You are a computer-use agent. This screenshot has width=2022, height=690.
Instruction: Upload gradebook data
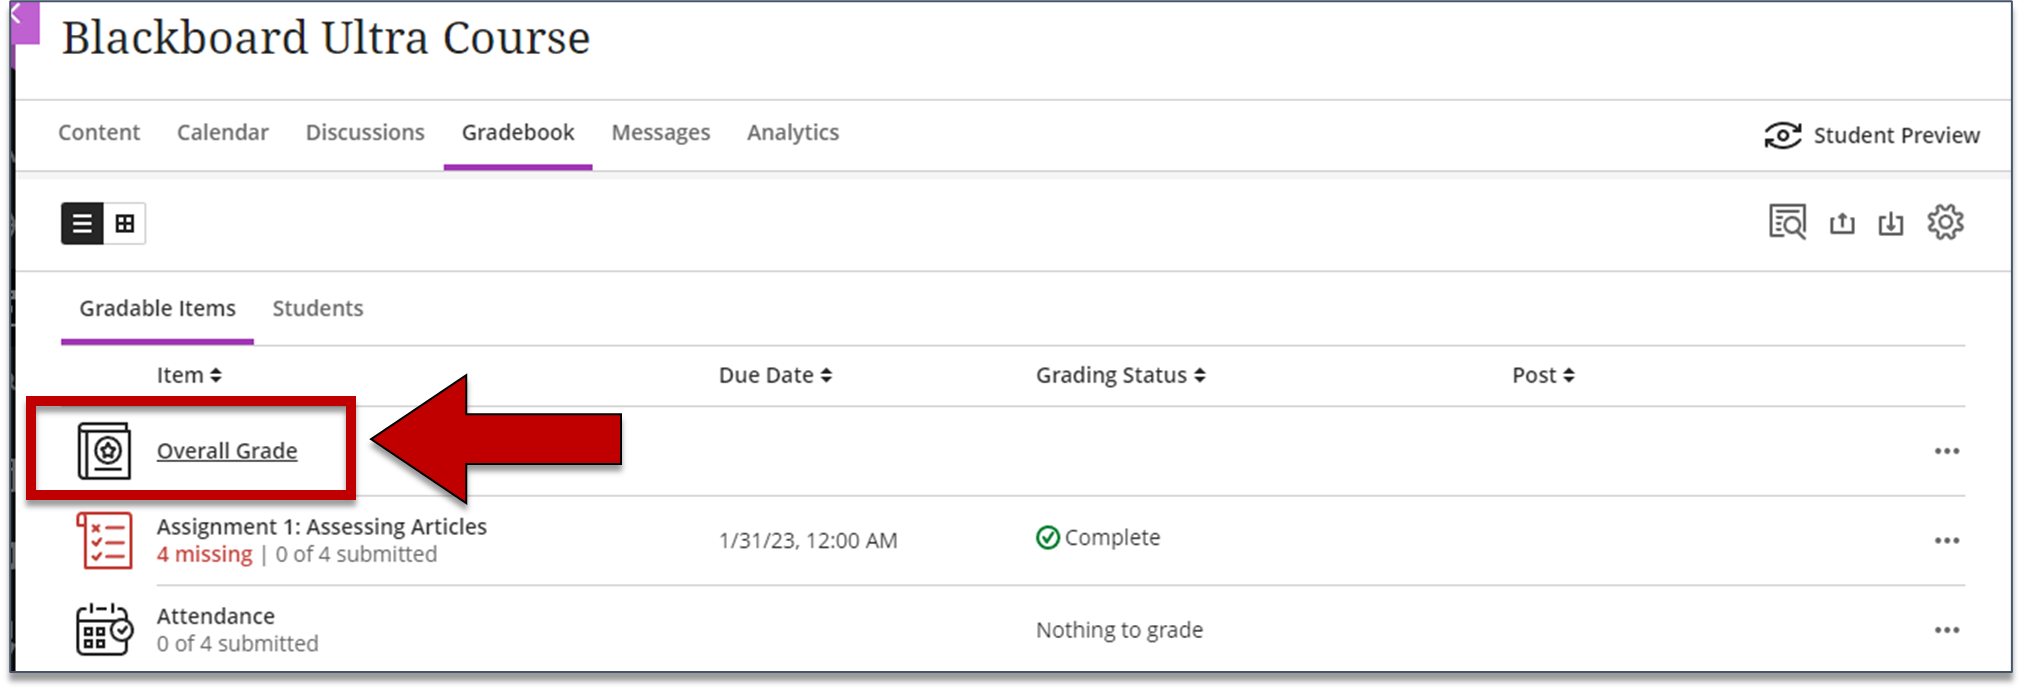point(1842,222)
